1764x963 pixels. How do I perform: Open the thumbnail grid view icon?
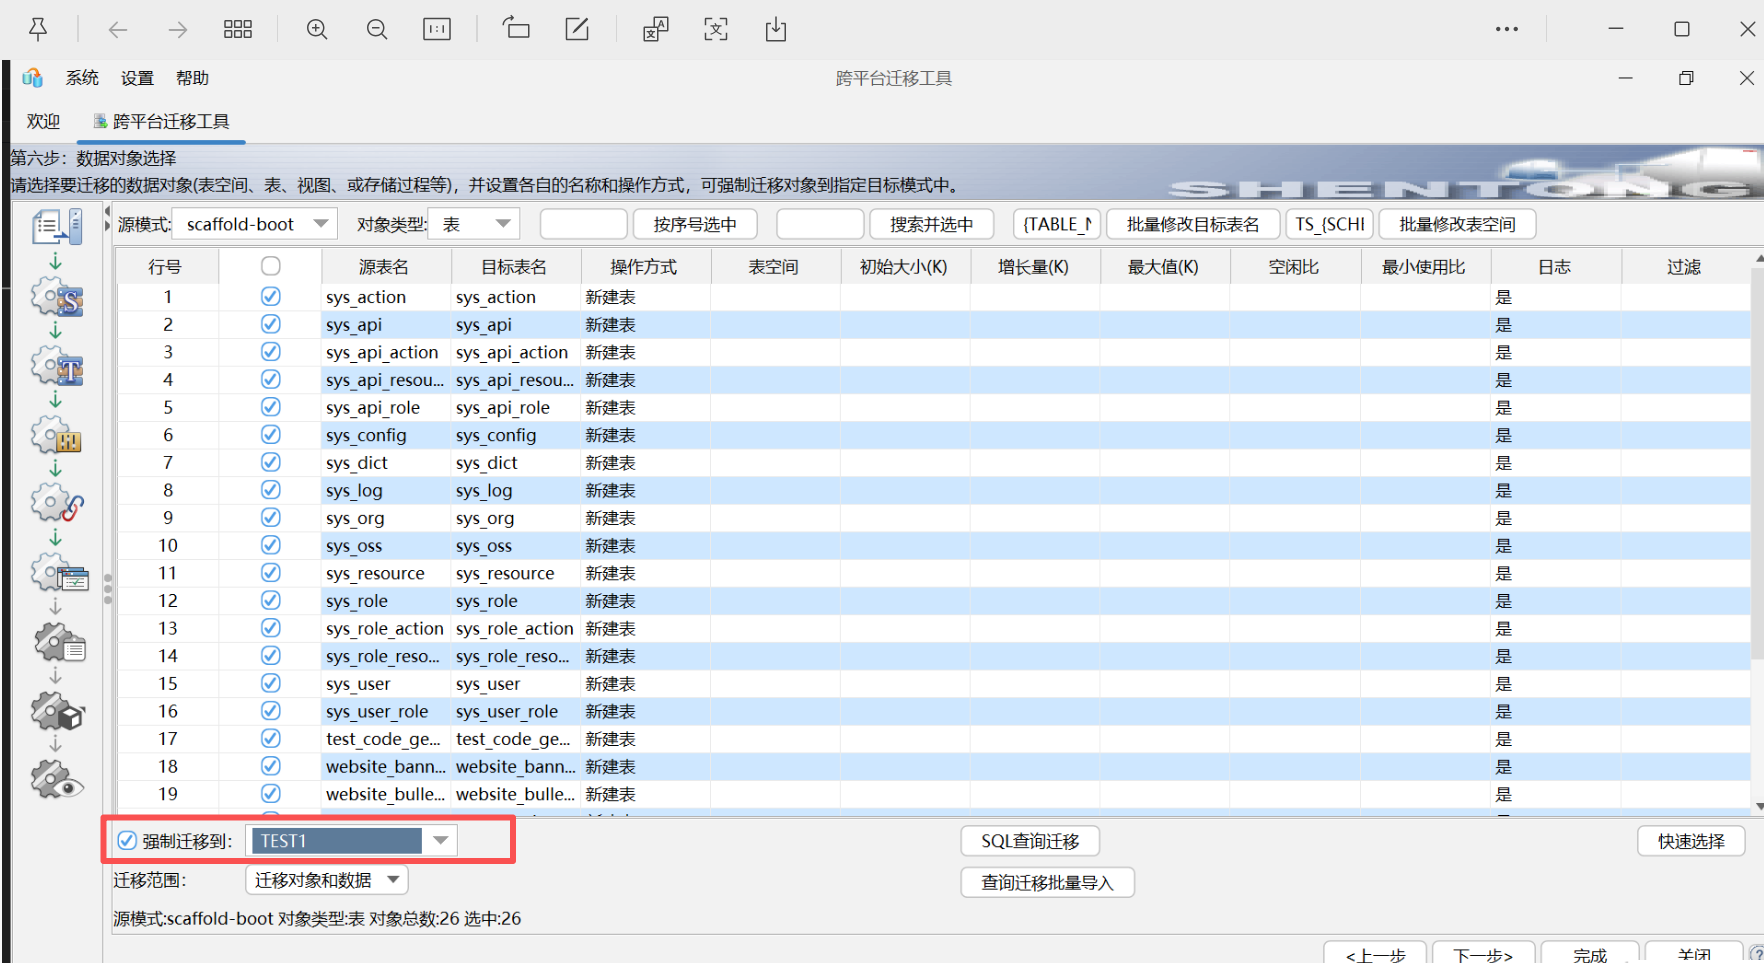point(238,29)
